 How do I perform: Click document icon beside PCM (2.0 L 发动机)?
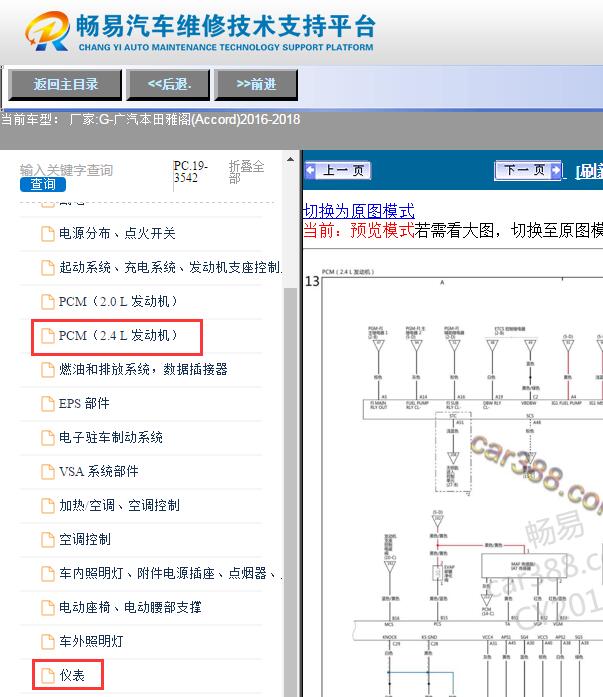tap(48, 302)
